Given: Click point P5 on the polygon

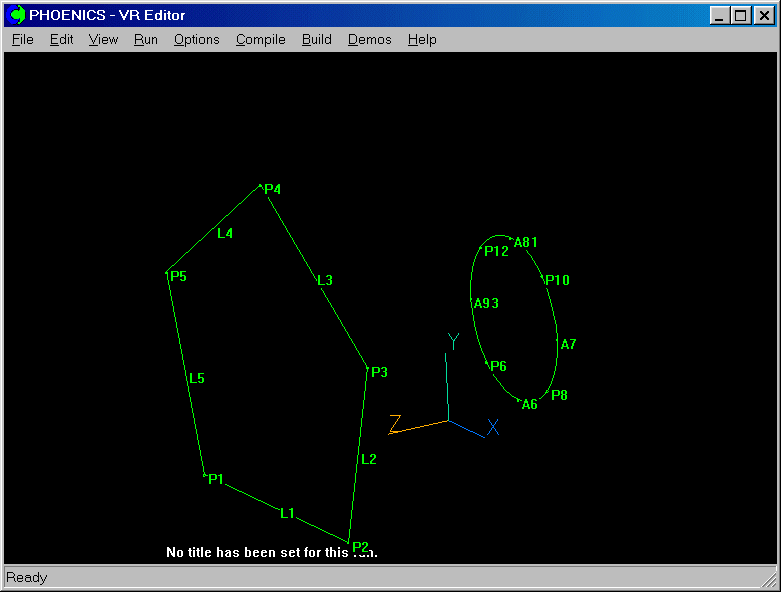Looking at the screenshot, I should pos(177,276).
